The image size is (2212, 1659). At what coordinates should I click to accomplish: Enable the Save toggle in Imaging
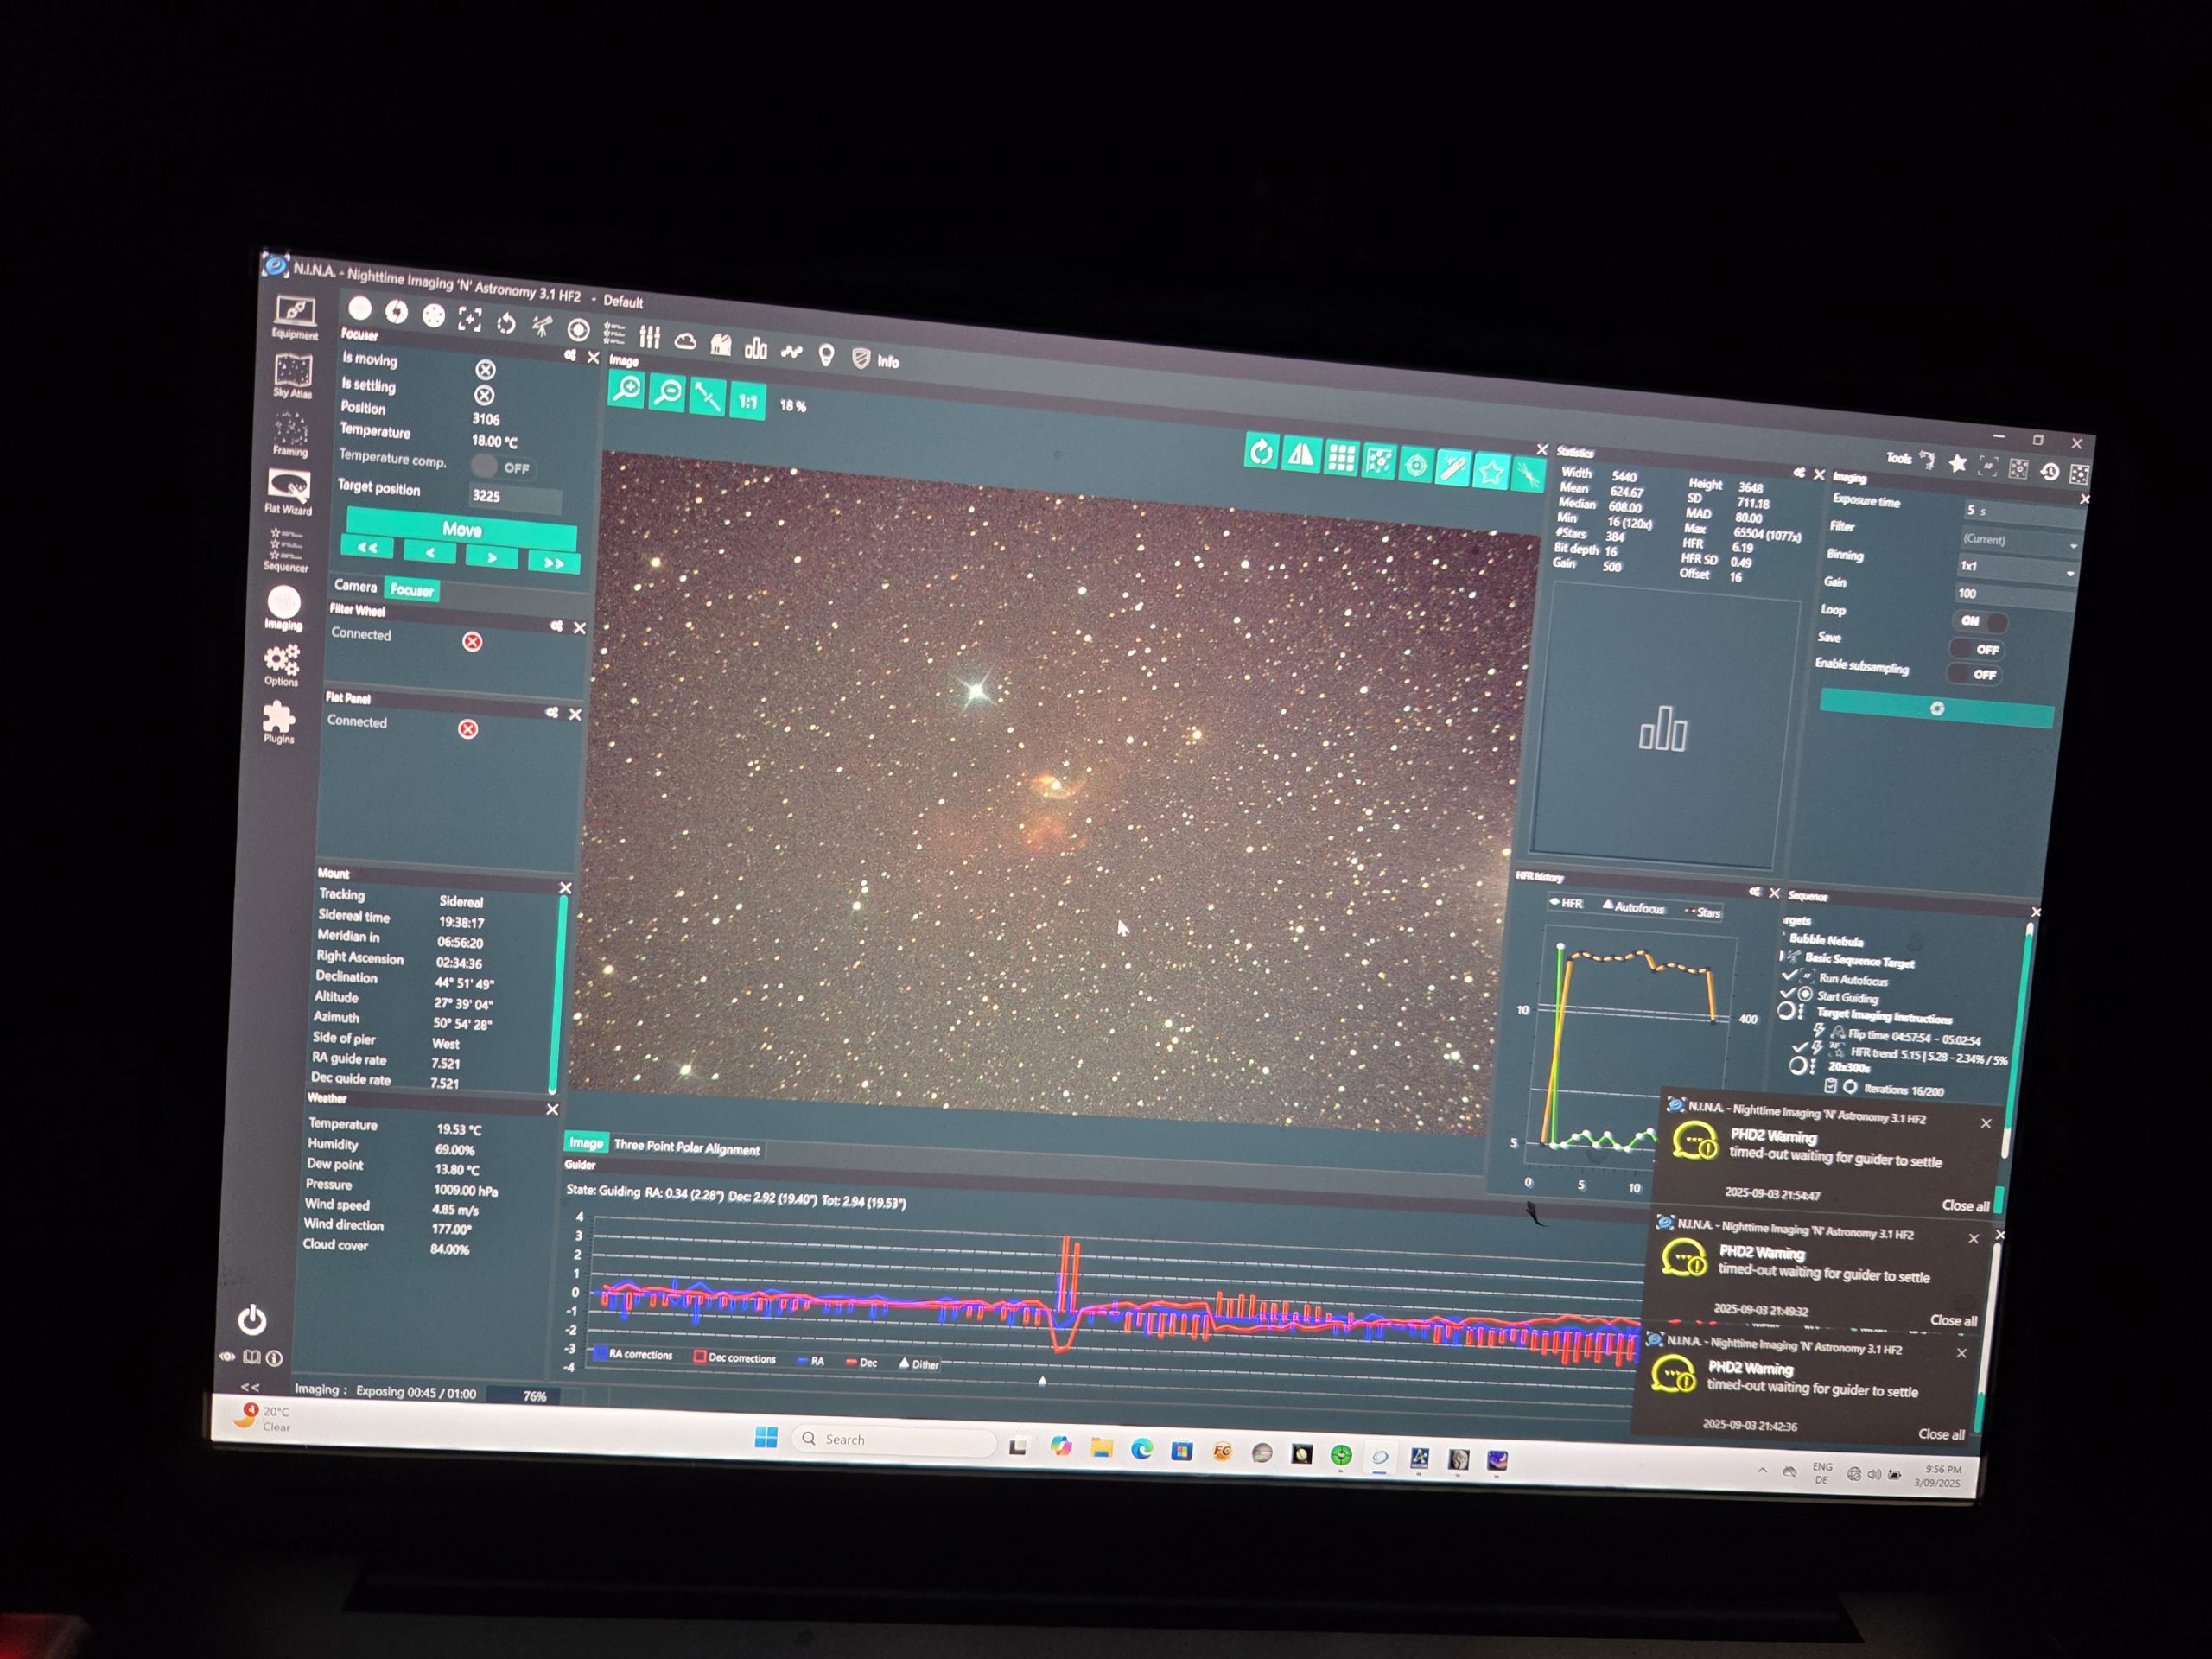(x=1977, y=649)
